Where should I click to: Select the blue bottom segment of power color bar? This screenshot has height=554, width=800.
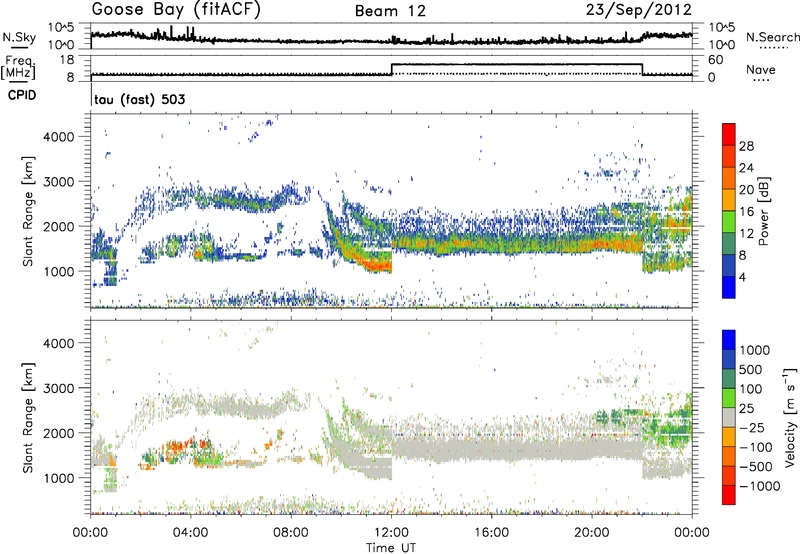pyautogui.click(x=729, y=287)
